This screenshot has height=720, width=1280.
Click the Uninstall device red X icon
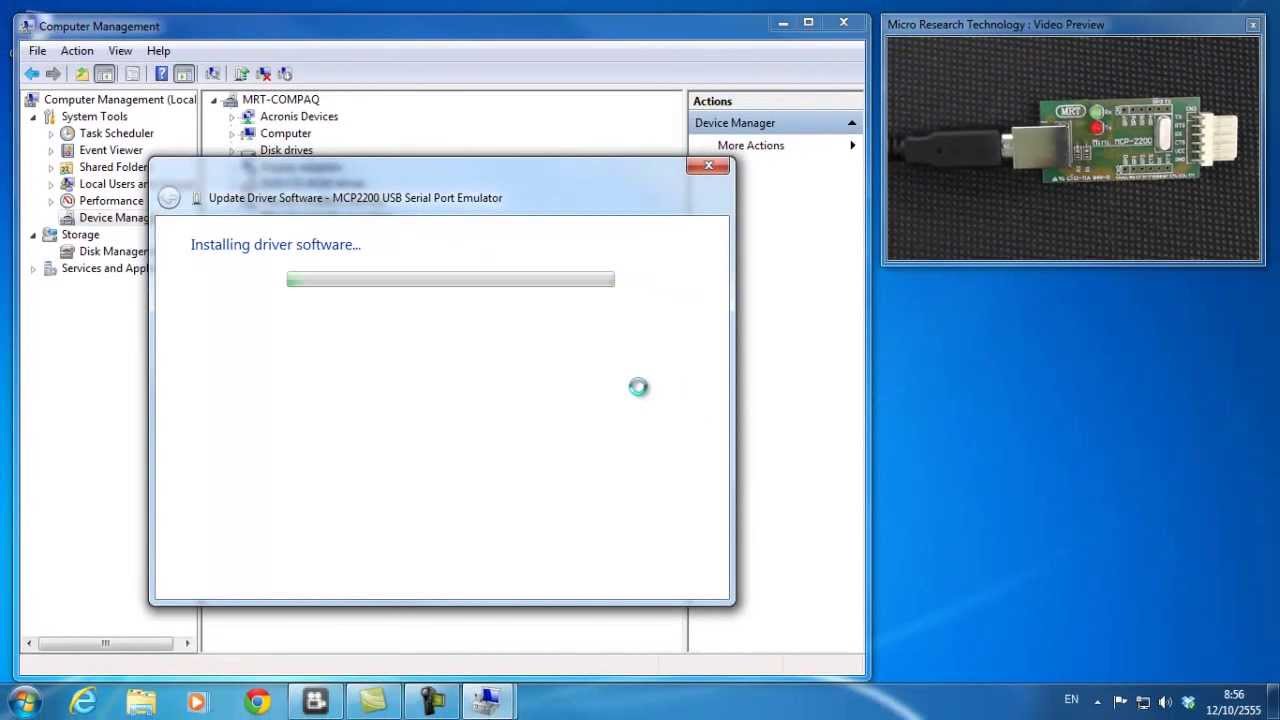pyautogui.click(x=264, y=74)
